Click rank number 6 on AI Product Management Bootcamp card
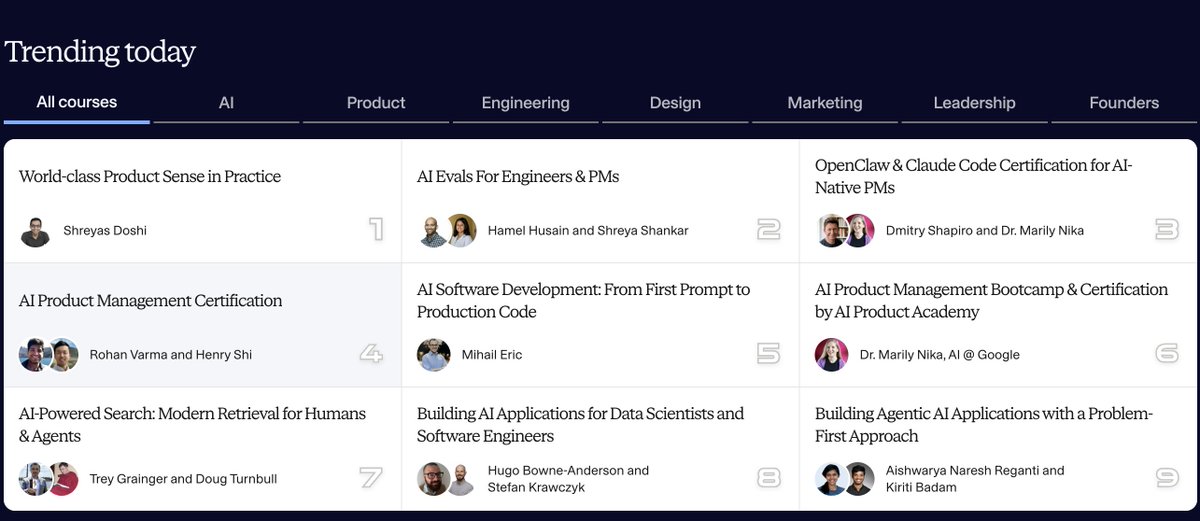The width and height of the screenshot is (1200, 521). pos(1166,354)
